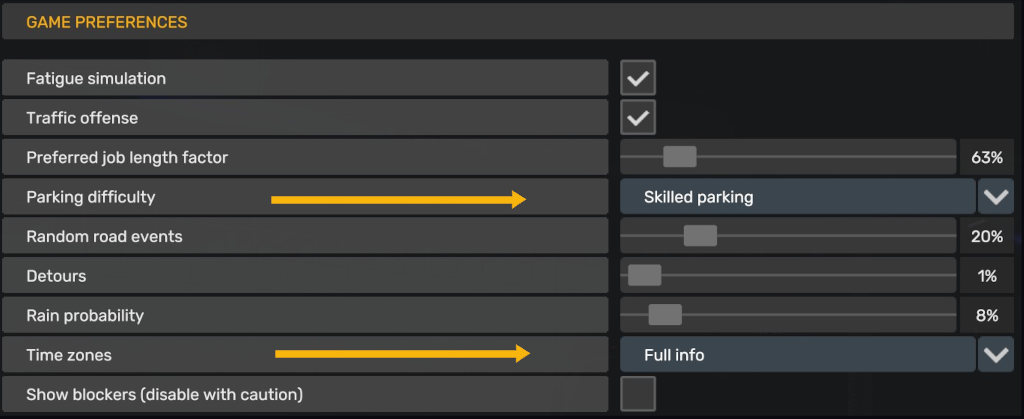This screenshot has height=419, width=1024.
Task: Click Preferred job length factor slider handle
Action: point(680,157)
